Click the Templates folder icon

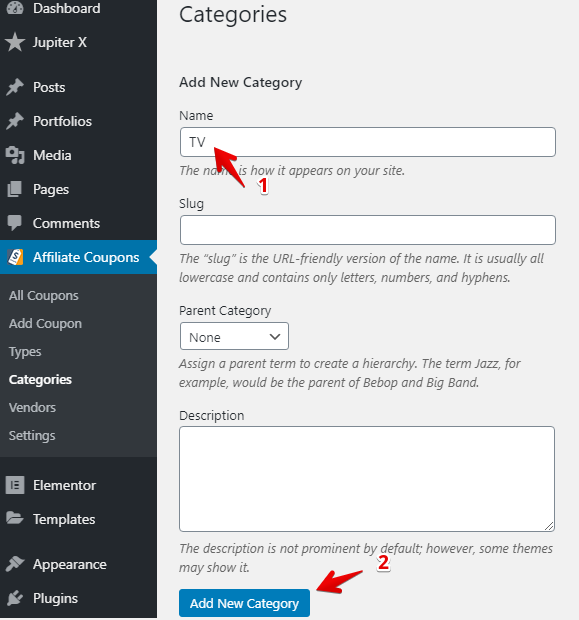(15, 518)
